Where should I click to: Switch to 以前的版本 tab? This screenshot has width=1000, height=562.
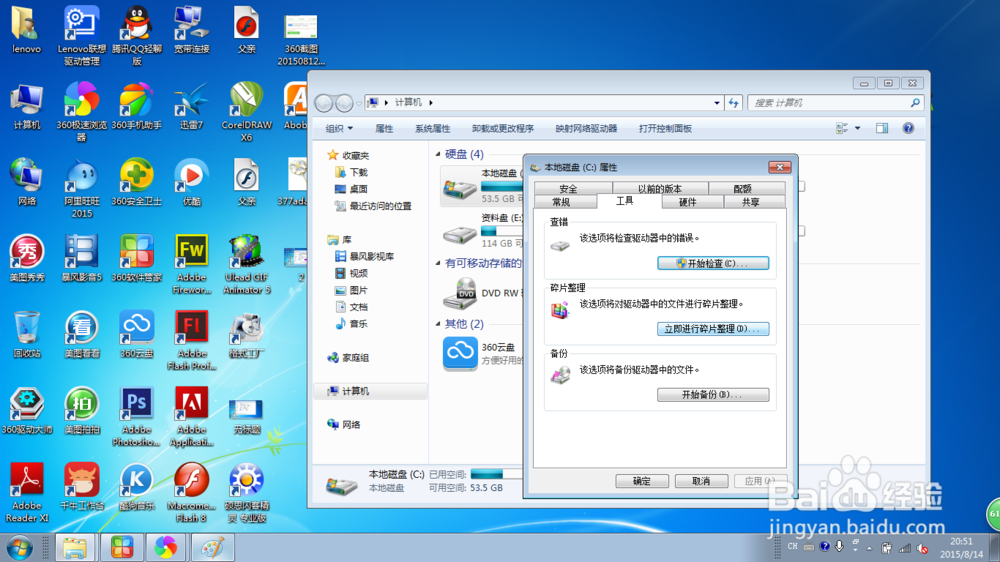[660, 188]
